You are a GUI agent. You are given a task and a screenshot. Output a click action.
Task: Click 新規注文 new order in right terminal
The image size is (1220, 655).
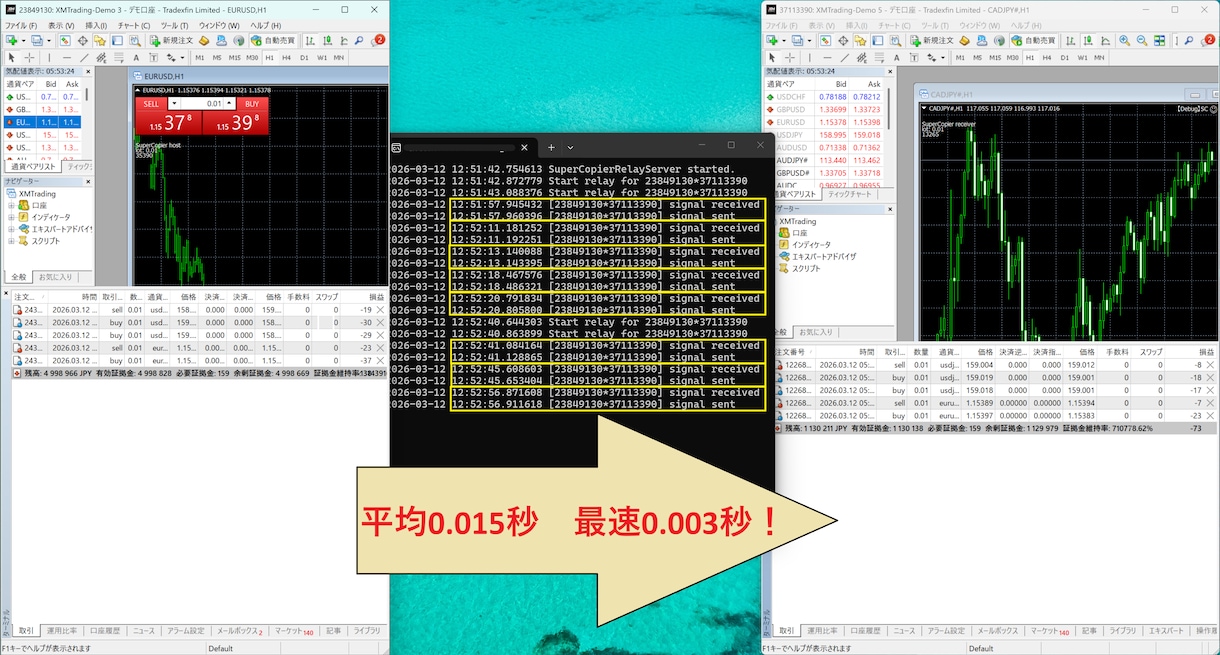[x=932, y=41]
